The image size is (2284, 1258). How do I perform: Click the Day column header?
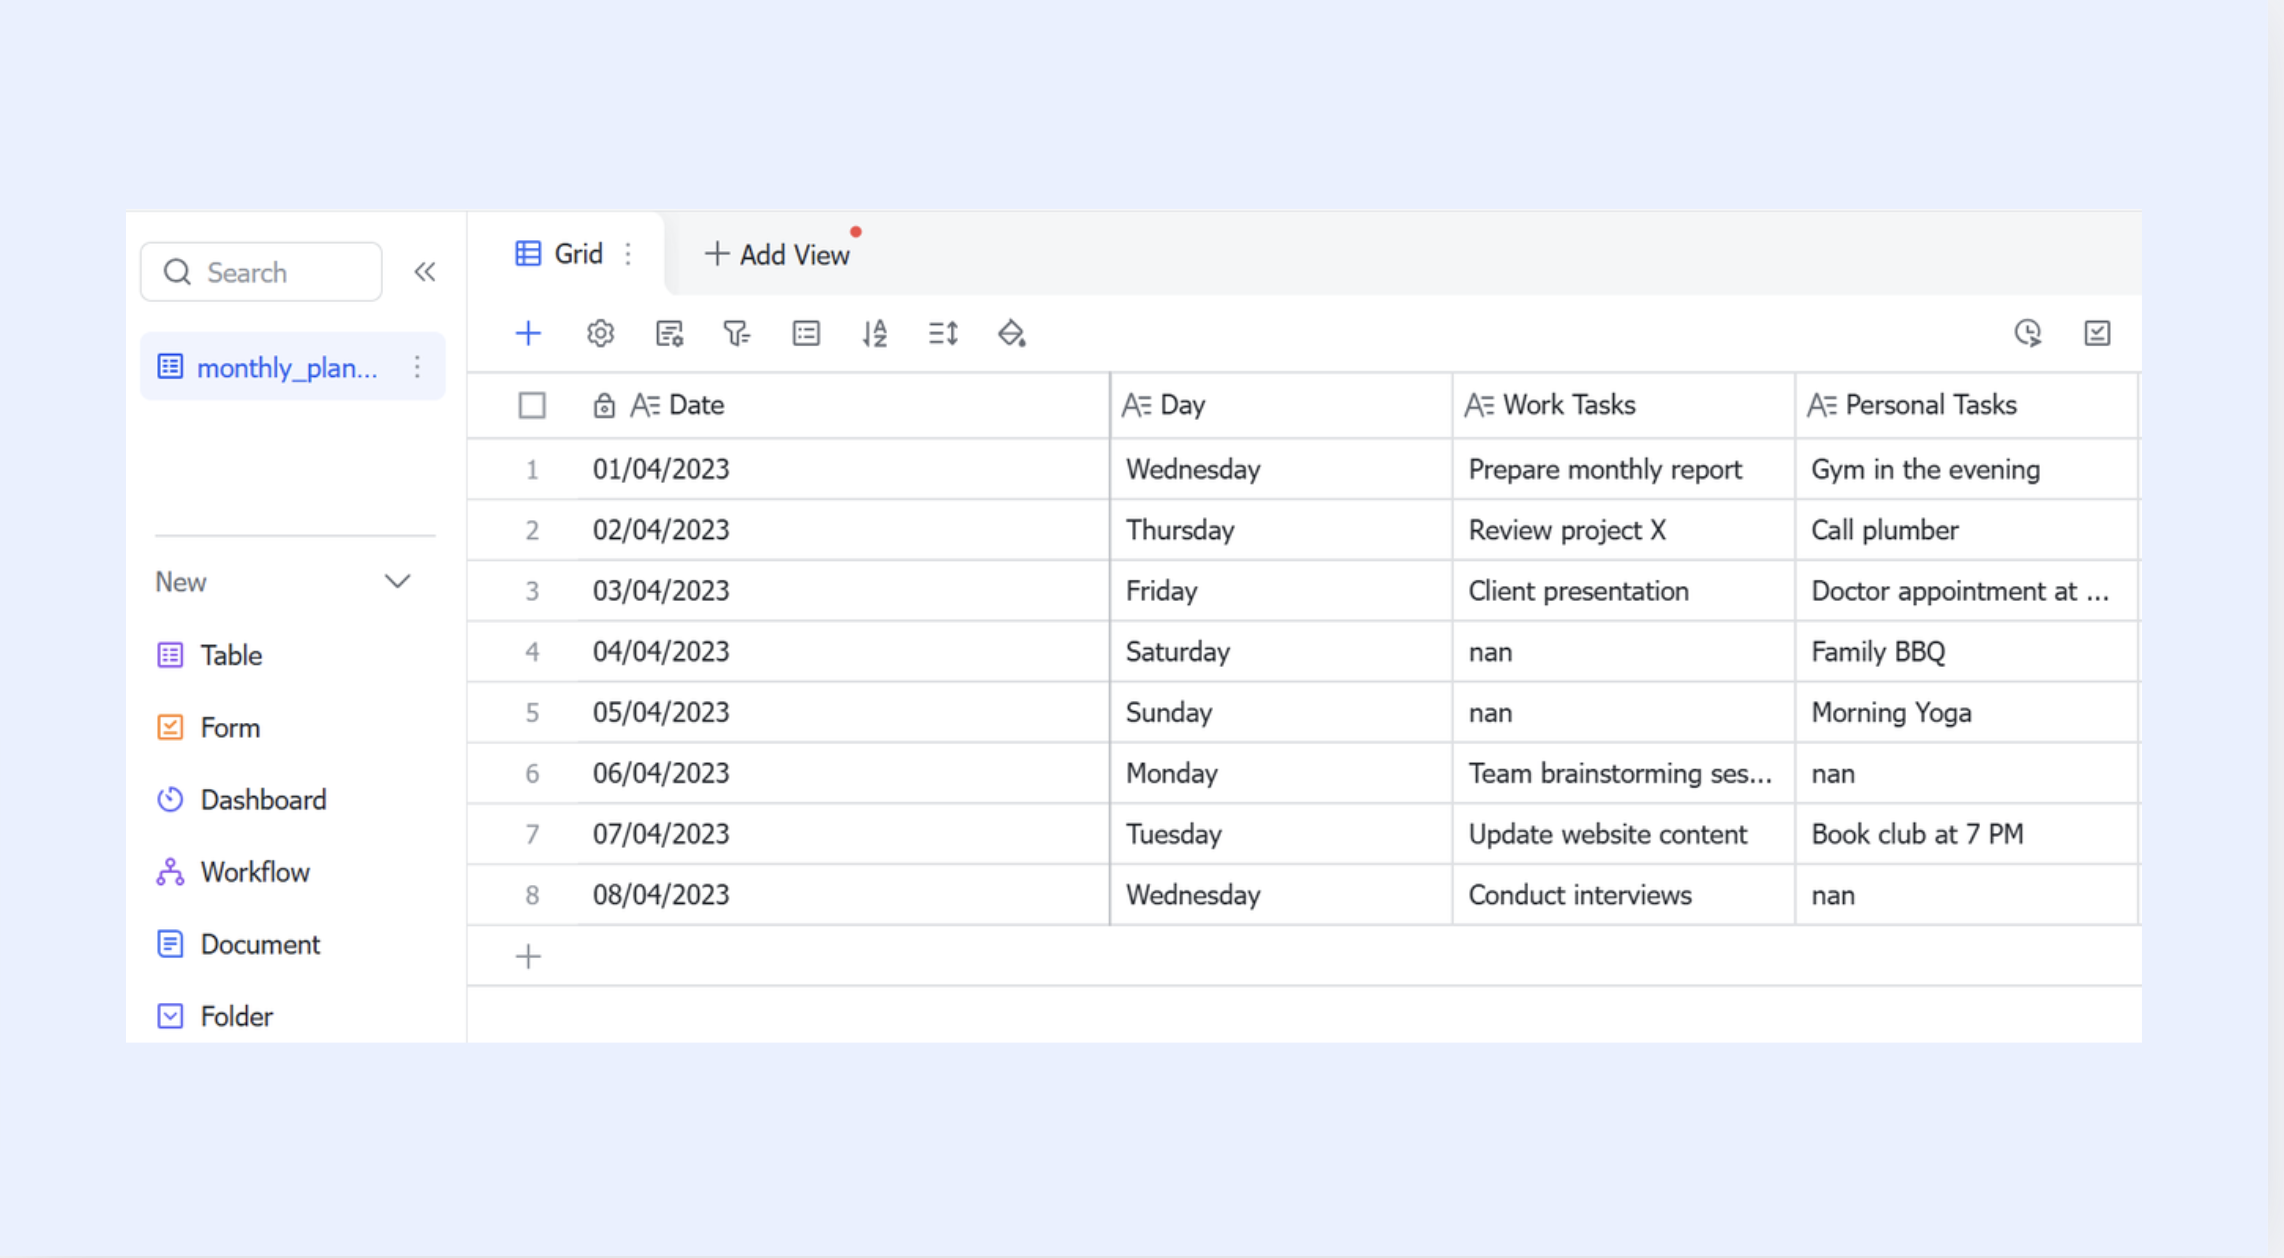coord(1281,405)
